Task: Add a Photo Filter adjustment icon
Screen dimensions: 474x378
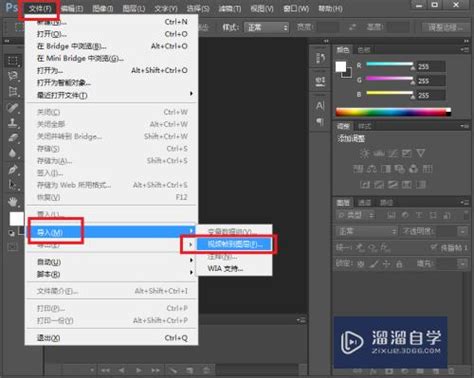Action: point(399,169)
